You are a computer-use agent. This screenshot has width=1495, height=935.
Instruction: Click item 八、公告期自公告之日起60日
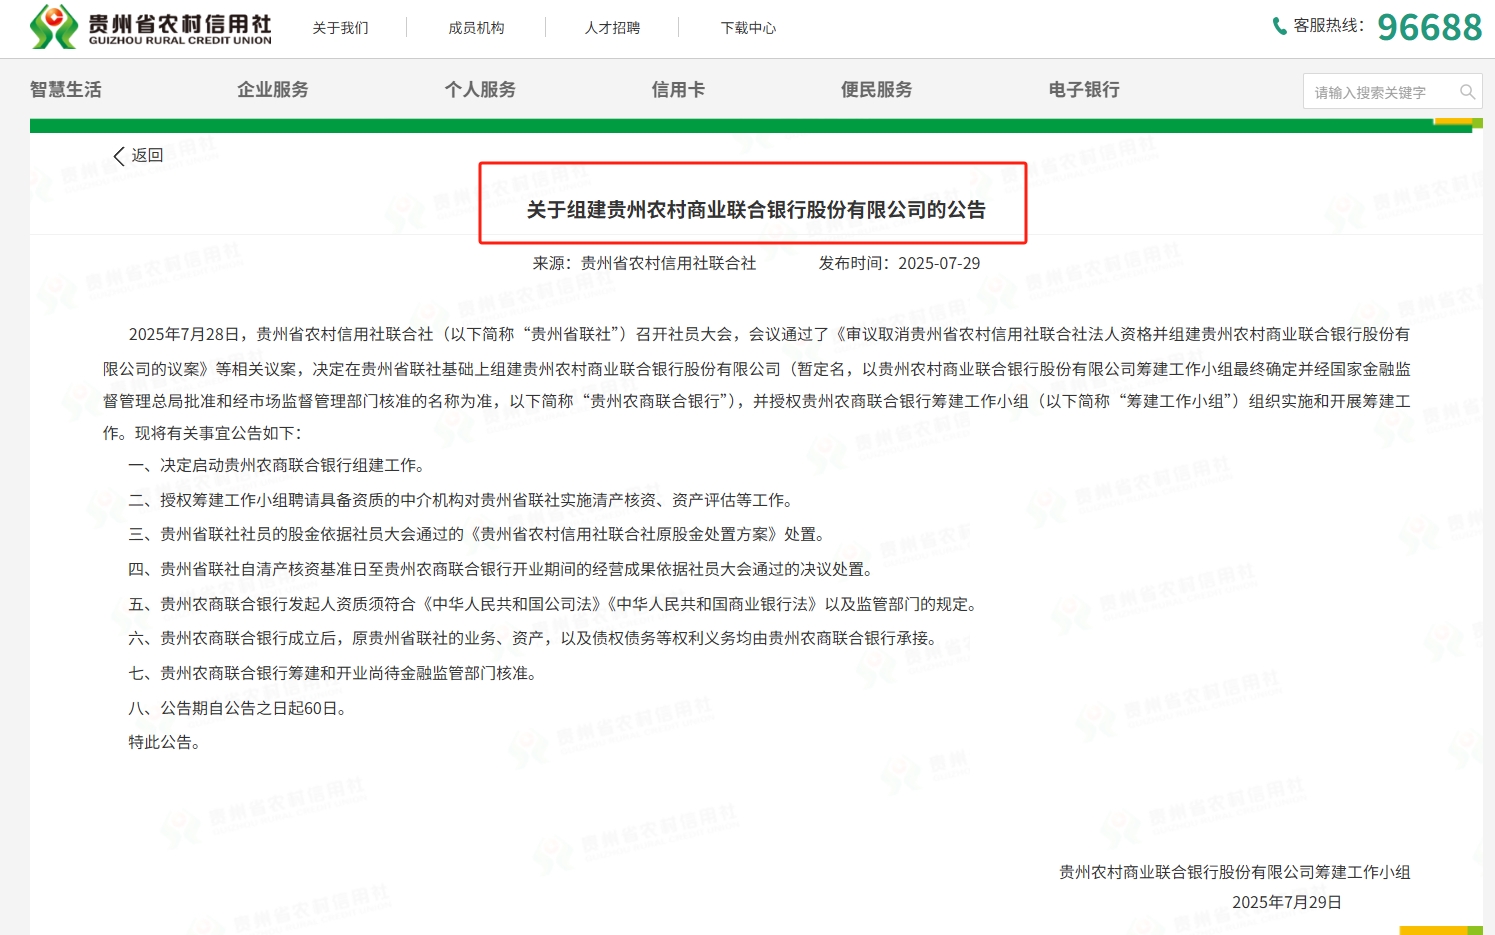[x=239, y=709]
